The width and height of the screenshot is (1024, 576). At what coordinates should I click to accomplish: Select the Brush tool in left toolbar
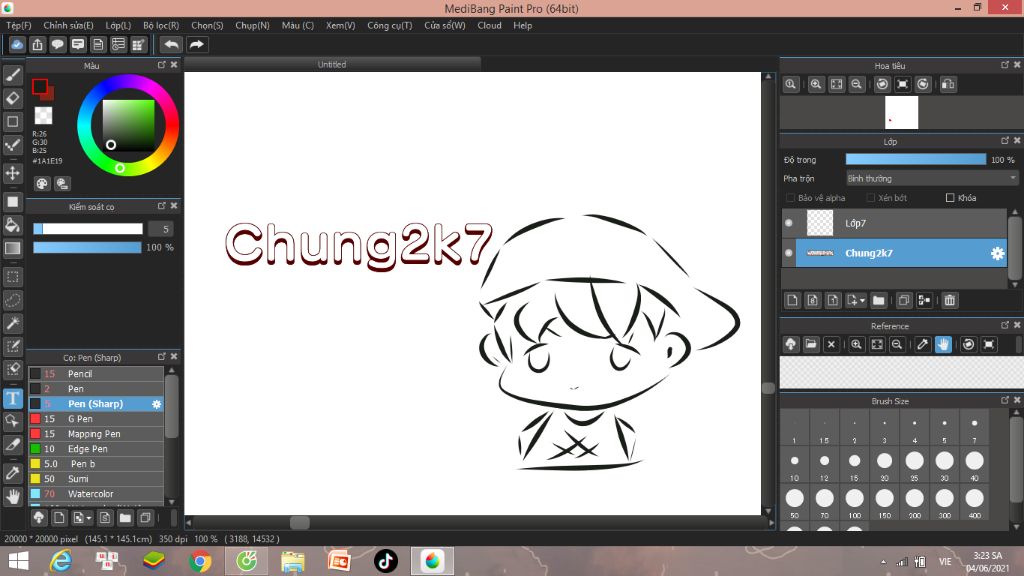(12, 76)
